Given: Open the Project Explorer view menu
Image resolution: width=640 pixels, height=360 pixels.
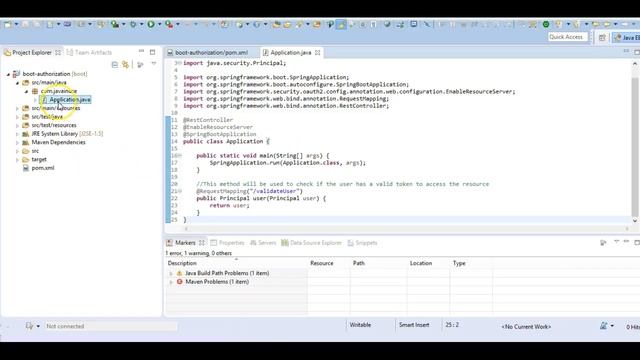Looking at the screenshot, I should (x=154, y=64).
